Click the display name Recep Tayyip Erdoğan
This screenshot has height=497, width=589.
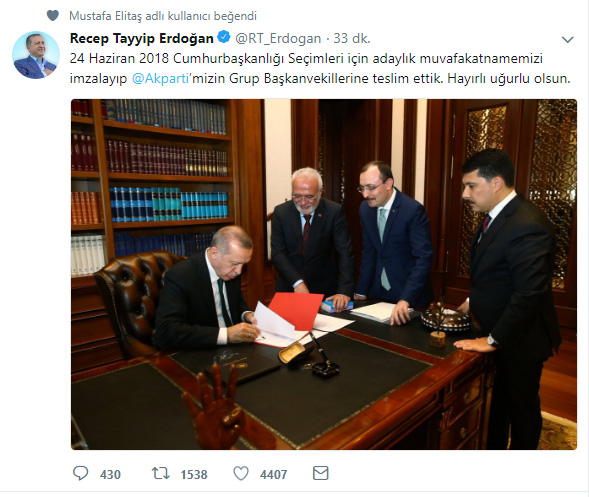point(142,38)
